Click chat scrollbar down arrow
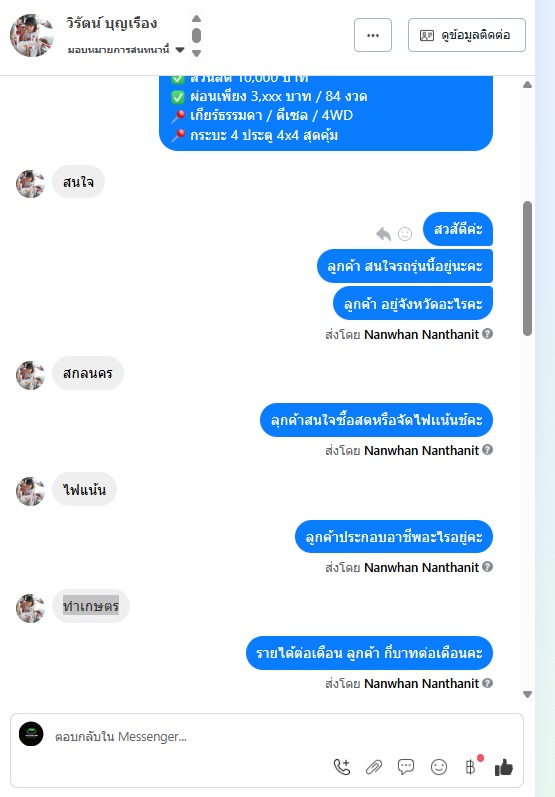The width and height of the screenshot is (555, 797). [528, 694]
